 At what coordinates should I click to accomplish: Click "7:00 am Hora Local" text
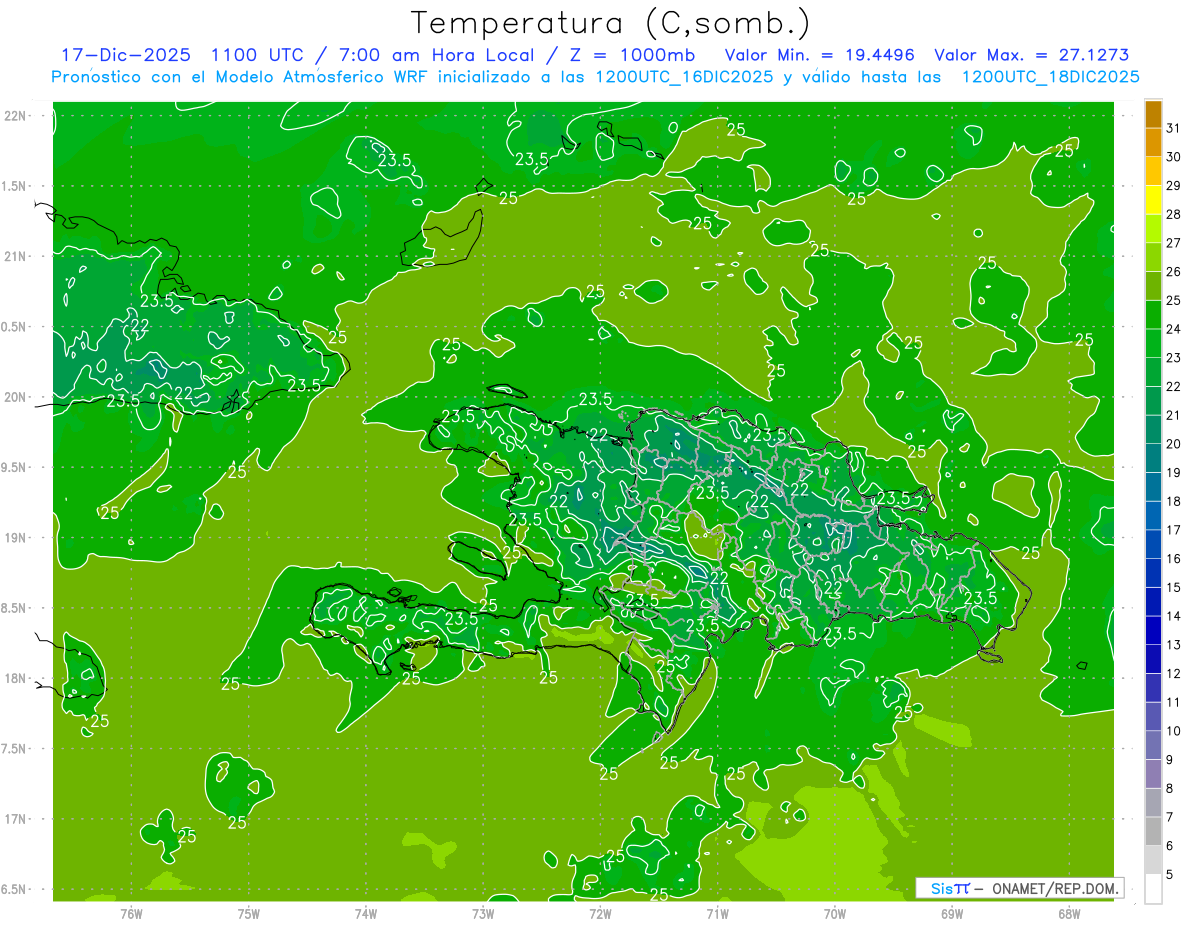click(436, 55)
